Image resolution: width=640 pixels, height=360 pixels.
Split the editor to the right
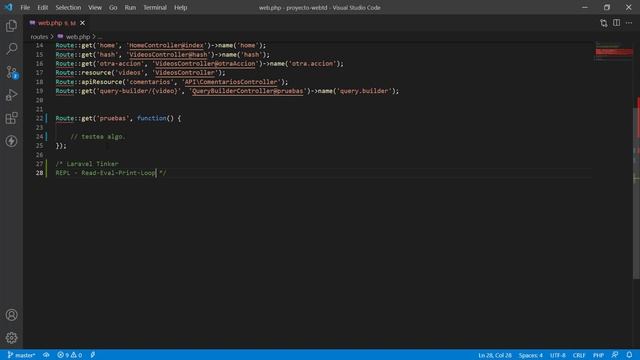pyautogui.click(x=616, y=23)
